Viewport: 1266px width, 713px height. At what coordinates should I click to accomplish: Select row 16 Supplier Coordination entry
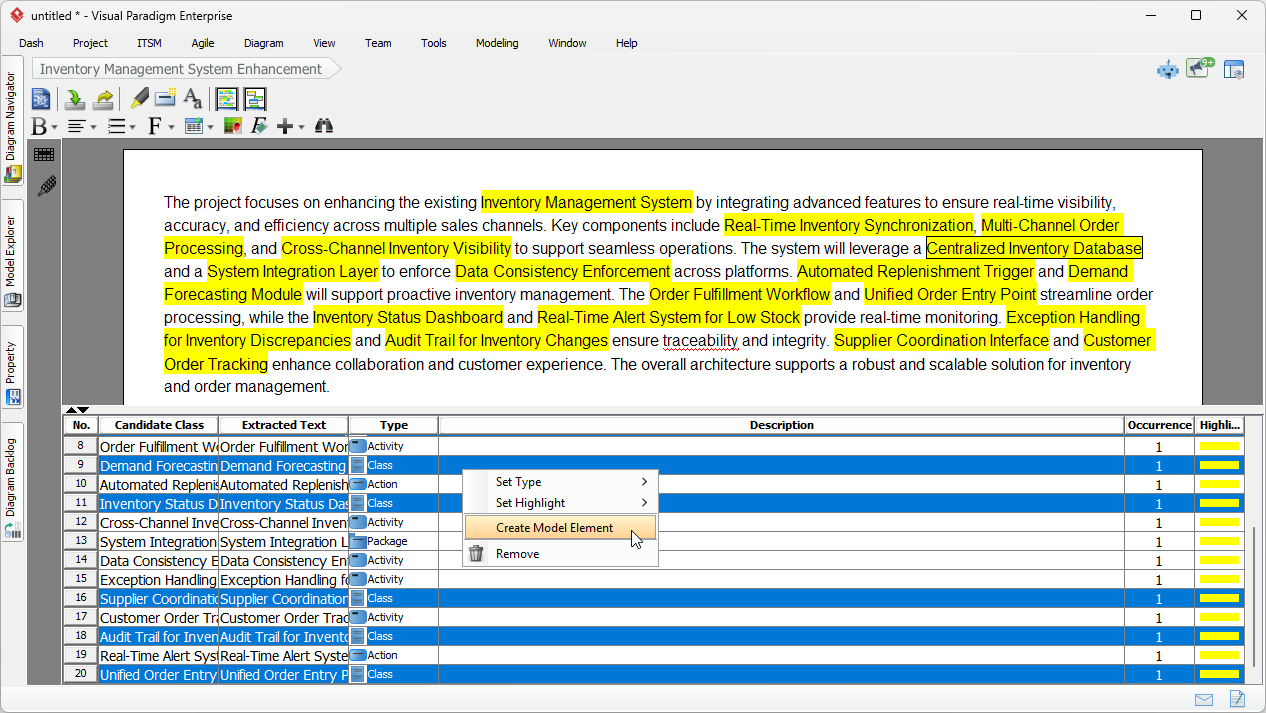click(158, 598)
